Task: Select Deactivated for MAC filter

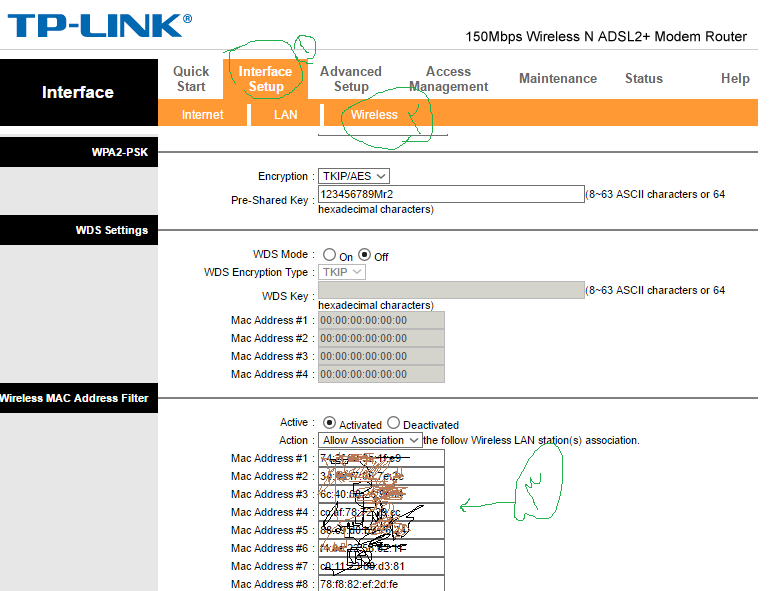Action: point(393,423)
